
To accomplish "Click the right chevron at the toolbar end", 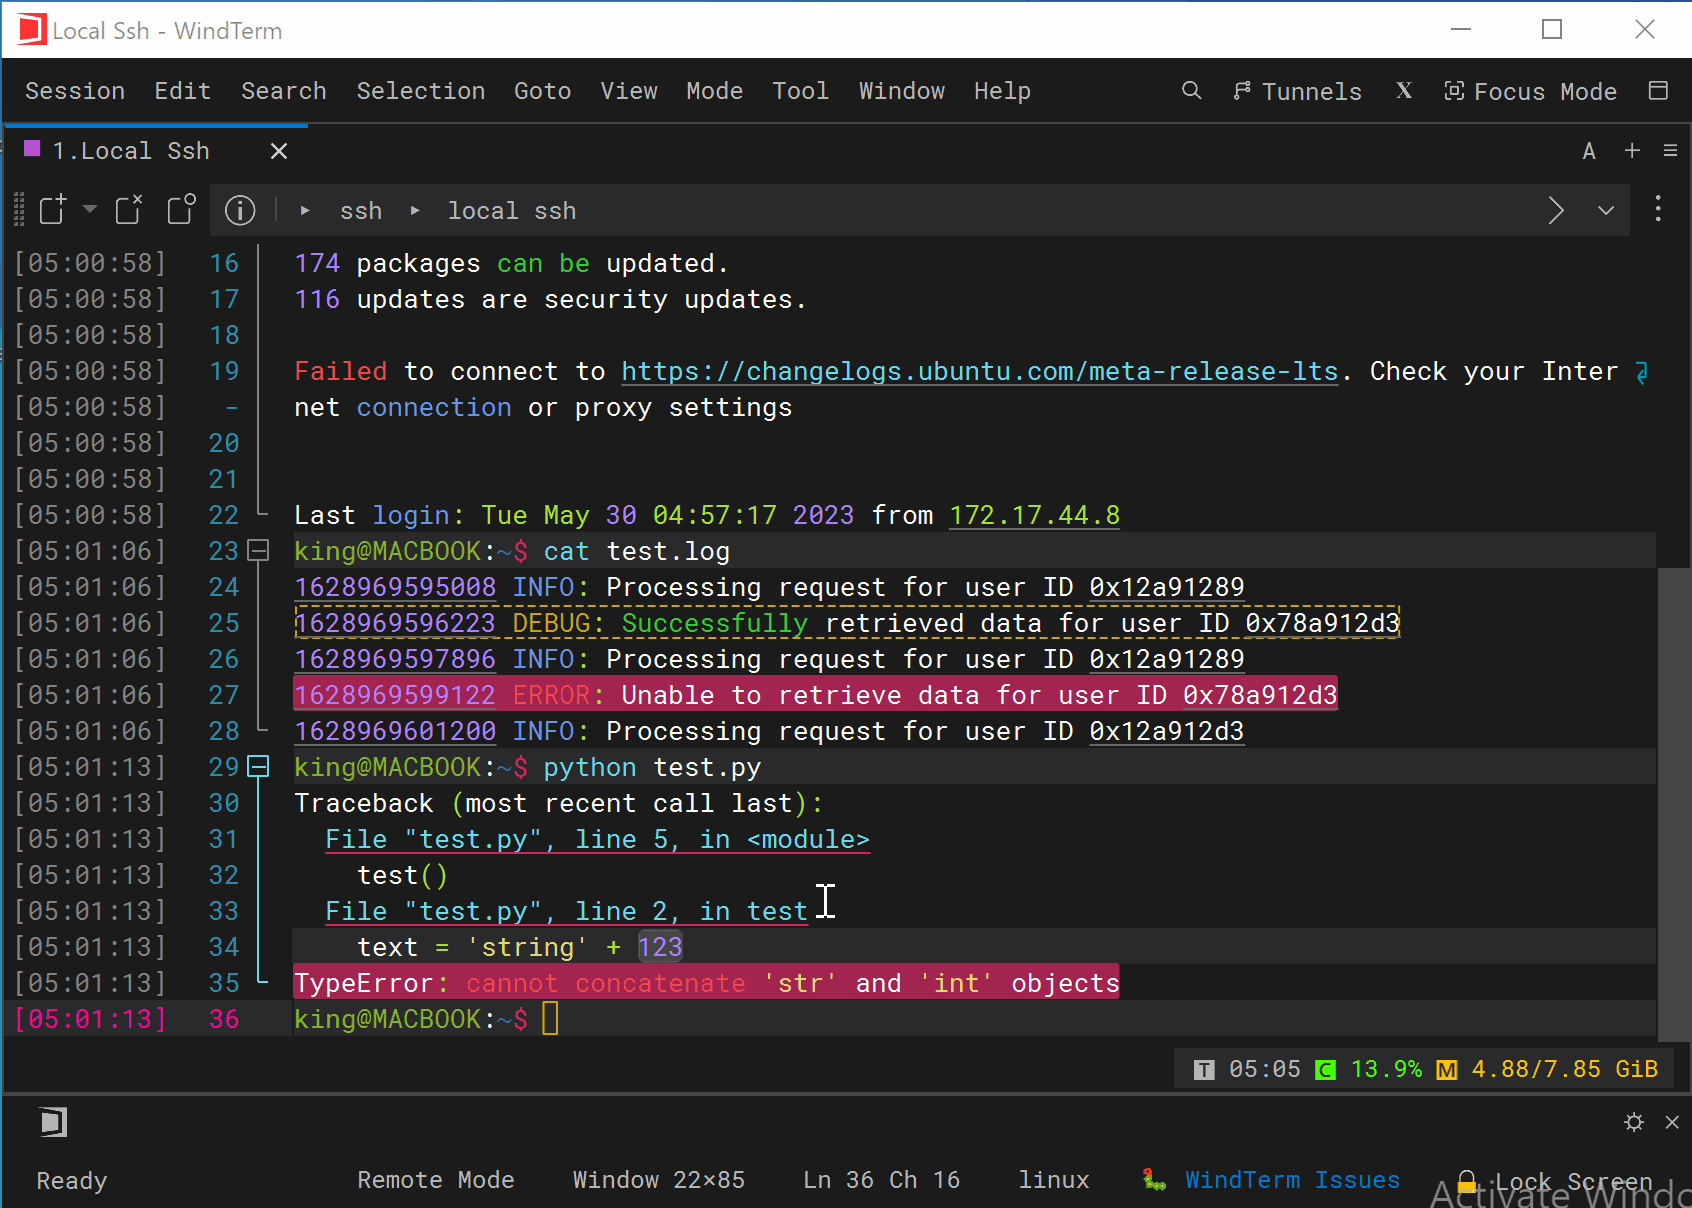I will tap(1556, 210).
